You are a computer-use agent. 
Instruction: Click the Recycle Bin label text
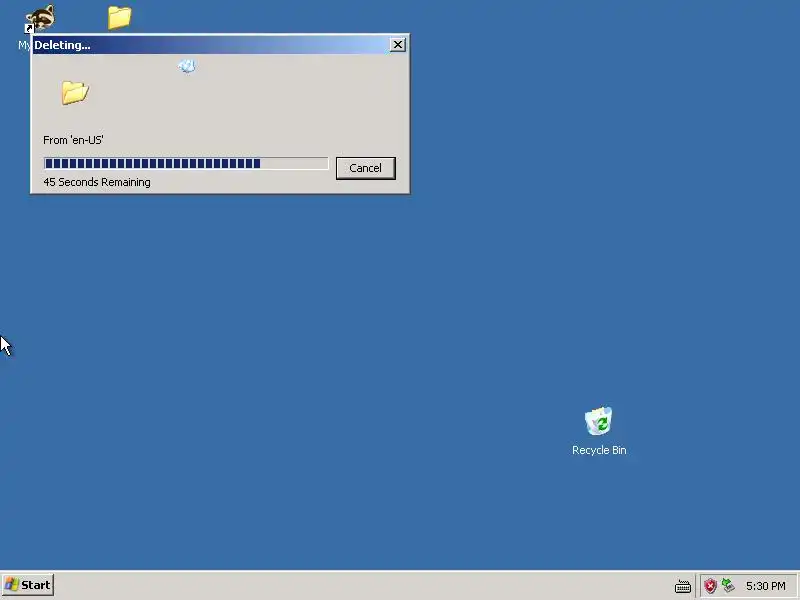[599, 450]
